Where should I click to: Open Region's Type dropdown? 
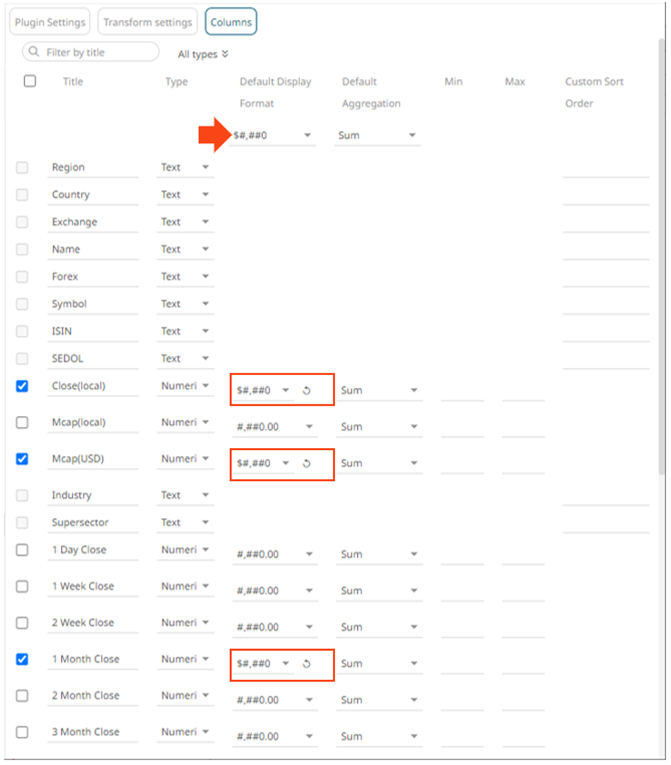[185, 167]
